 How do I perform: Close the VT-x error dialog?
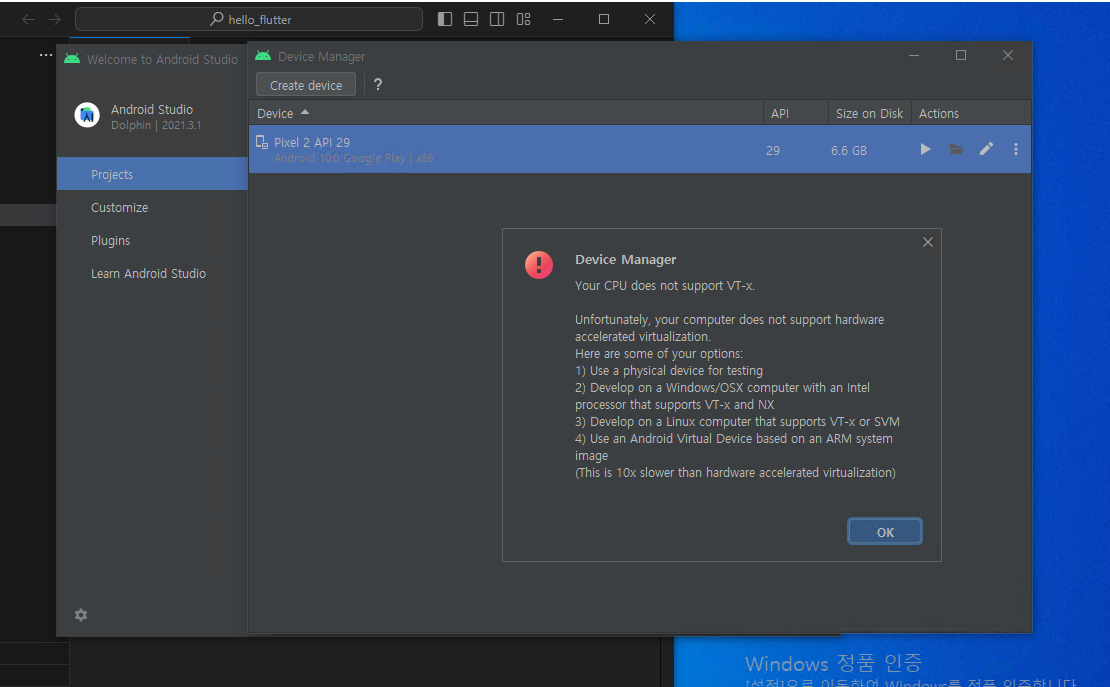pos(928,242)
